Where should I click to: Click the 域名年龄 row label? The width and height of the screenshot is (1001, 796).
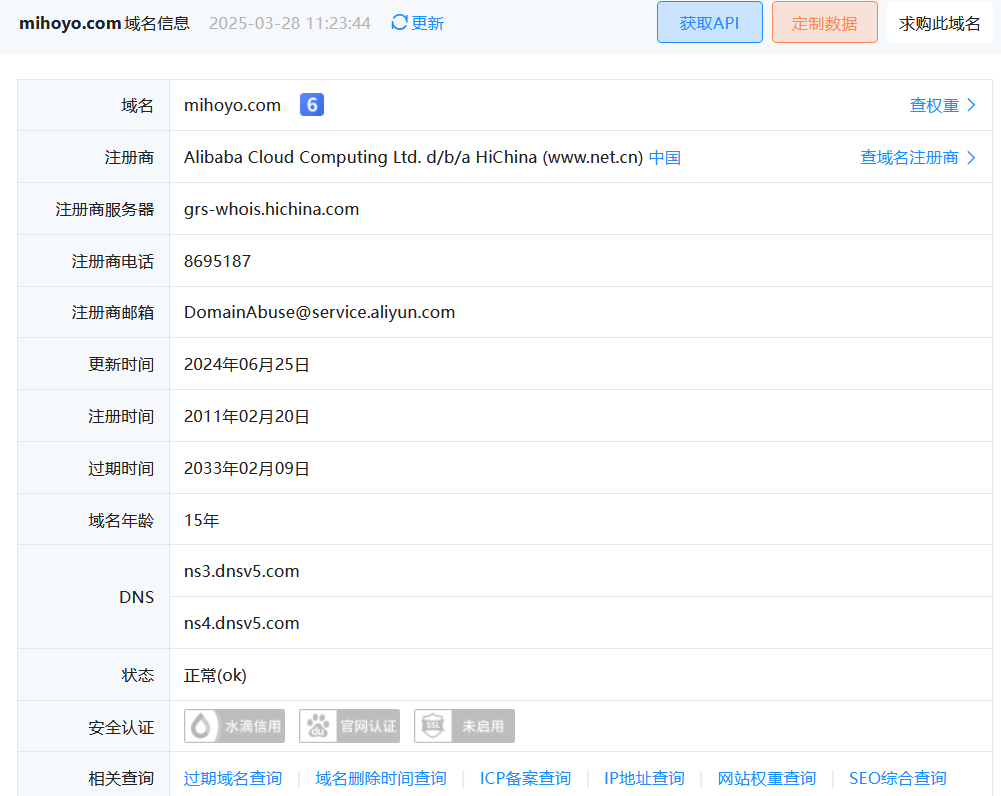coord(121,520)
